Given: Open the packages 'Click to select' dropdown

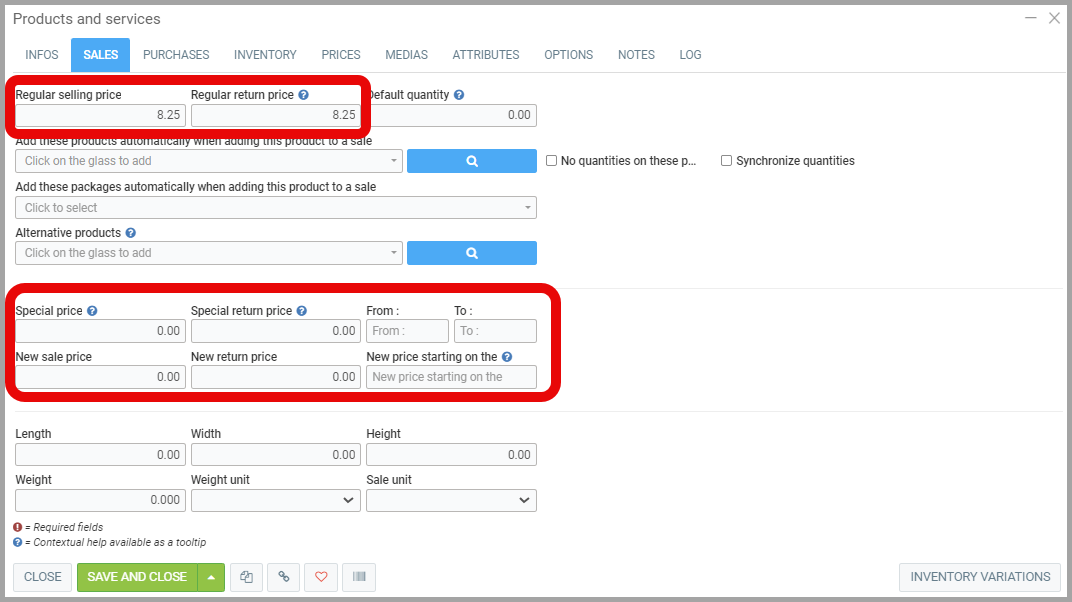Looking at the screenshot, I should point(275,208).
